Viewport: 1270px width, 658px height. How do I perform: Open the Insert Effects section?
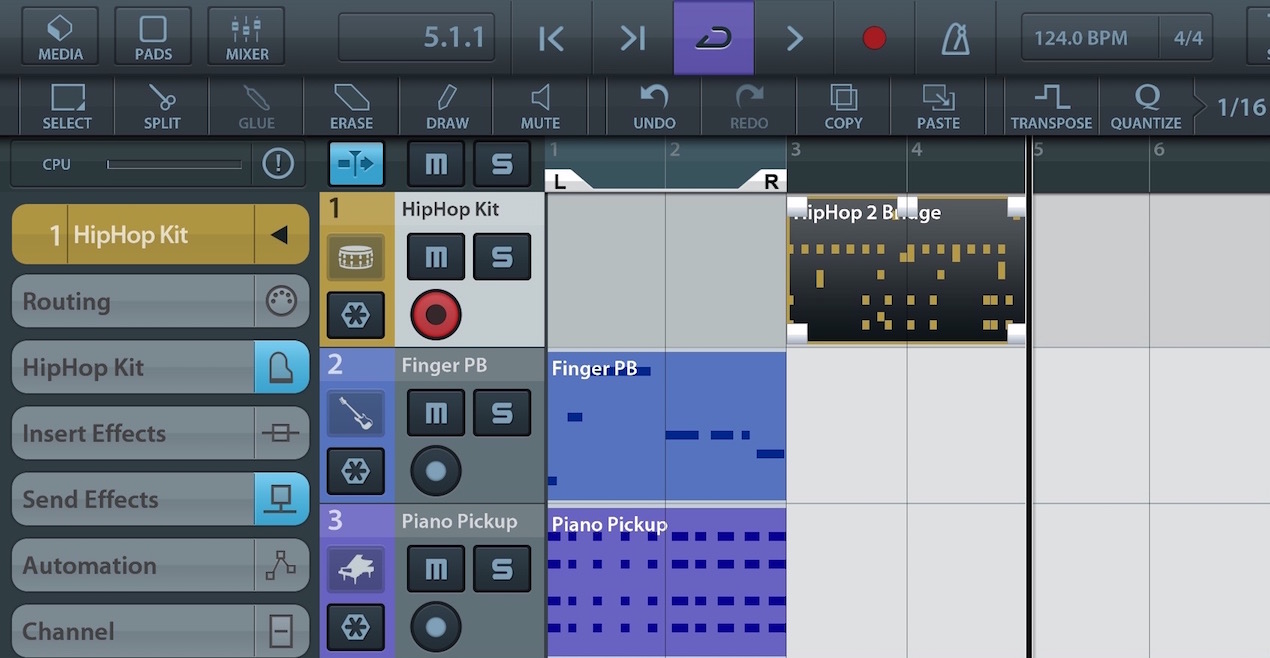pyautogui.click(x=160, y=433)
